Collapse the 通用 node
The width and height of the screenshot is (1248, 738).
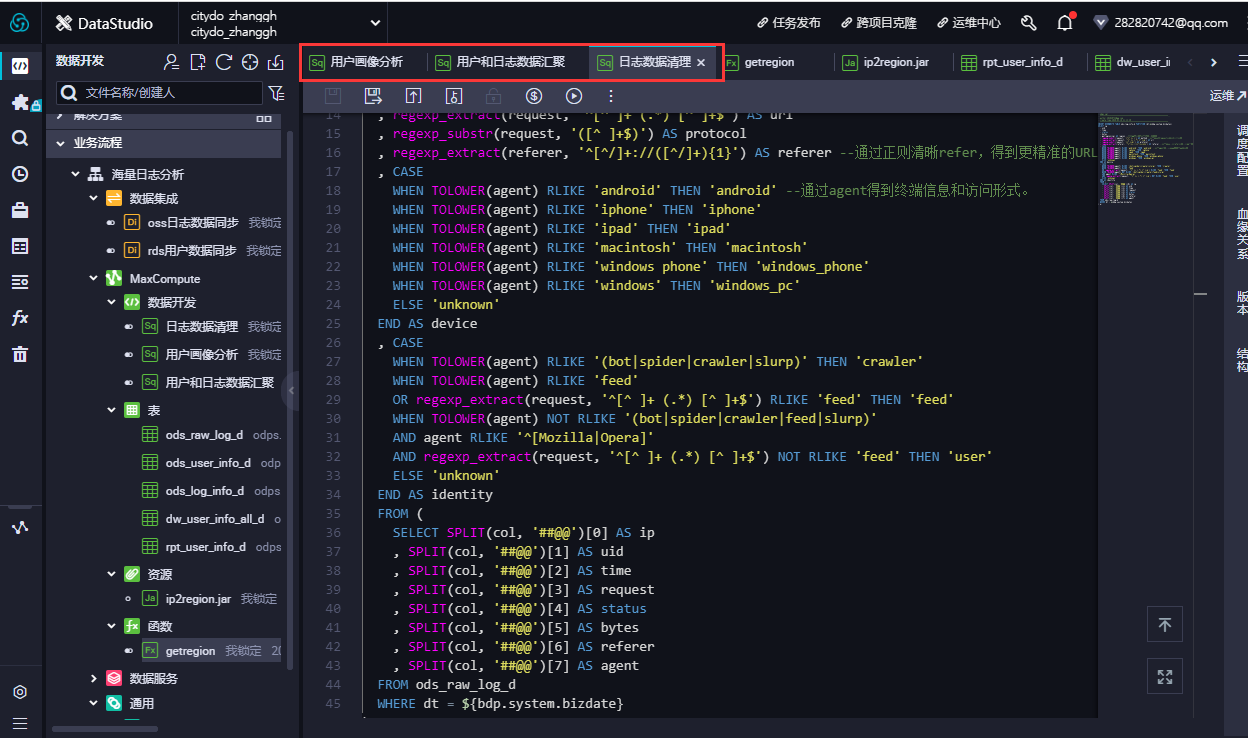pyautogui.click(x=94, y=703)
